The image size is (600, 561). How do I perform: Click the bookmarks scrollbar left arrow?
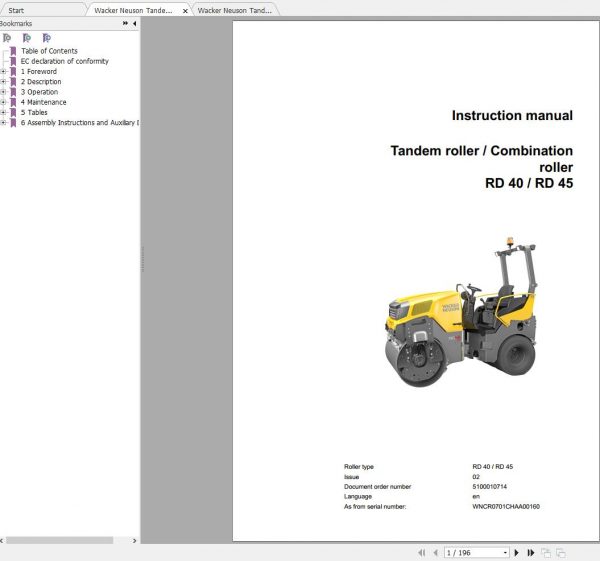pos(2,540)
